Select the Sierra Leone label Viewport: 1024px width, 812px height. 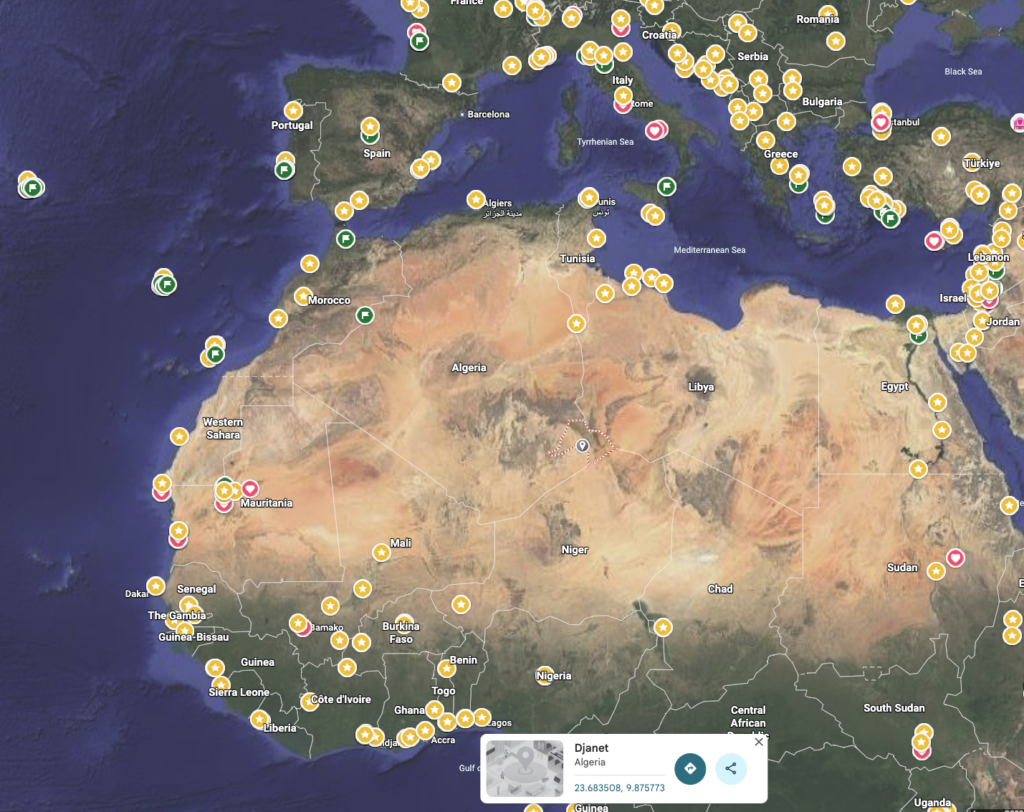coord(239,692)
